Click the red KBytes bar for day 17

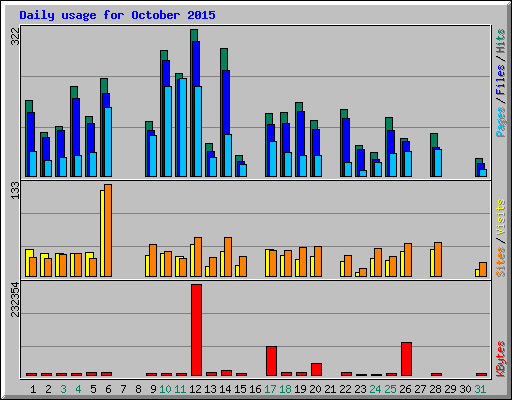[x=271, y=361]
